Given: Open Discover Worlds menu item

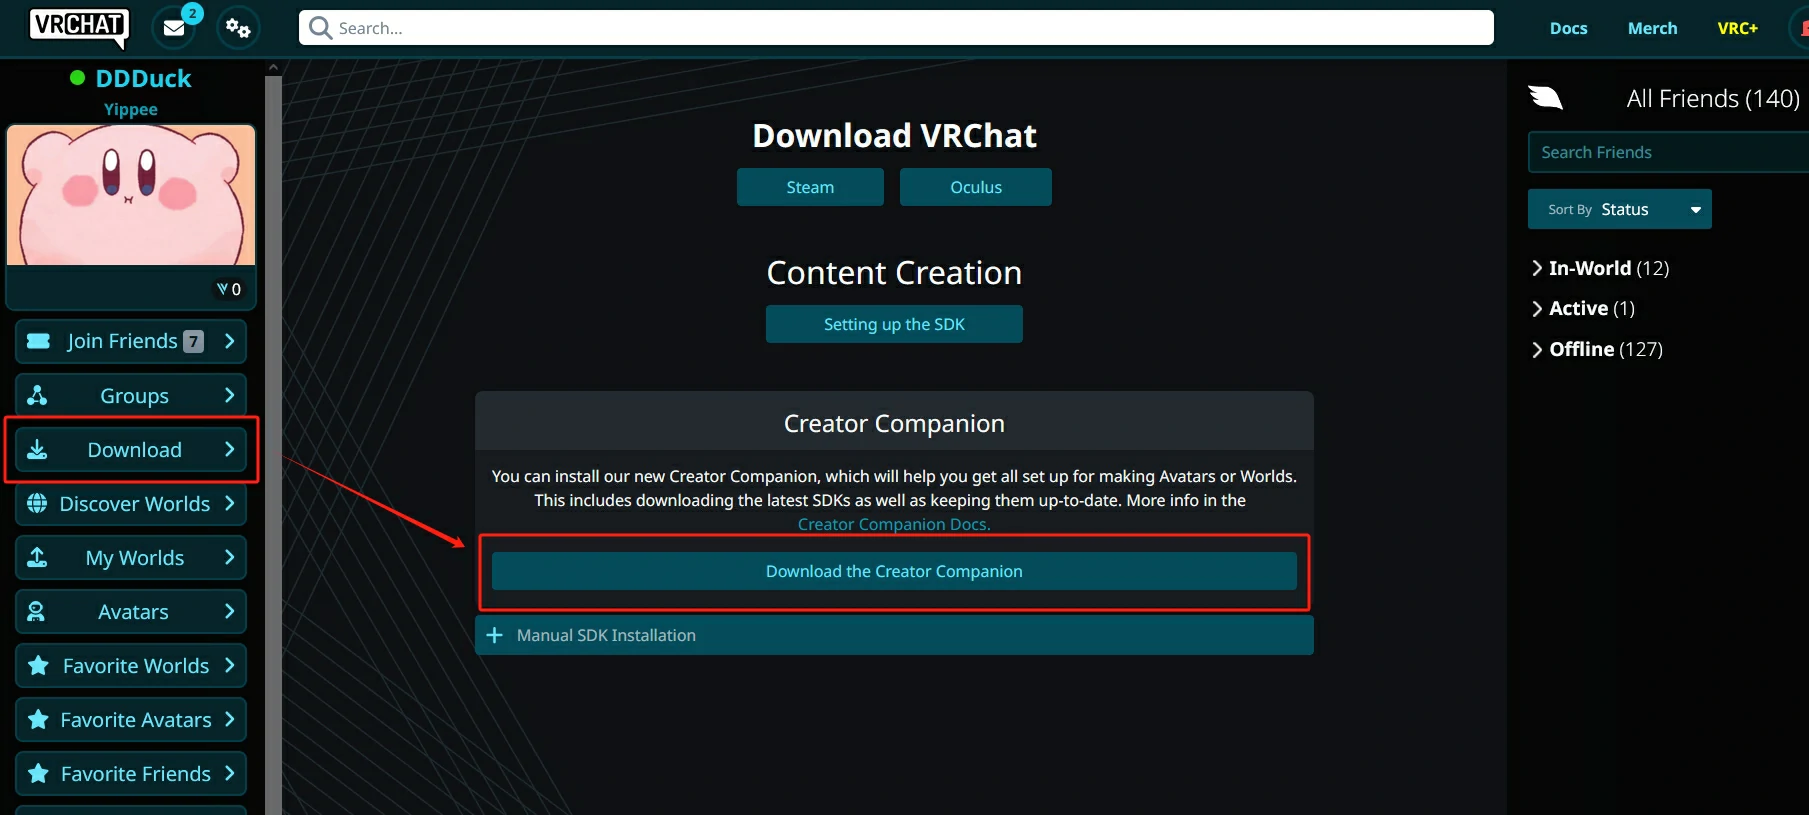Looking at the screenshot, I should coord(131,503).
